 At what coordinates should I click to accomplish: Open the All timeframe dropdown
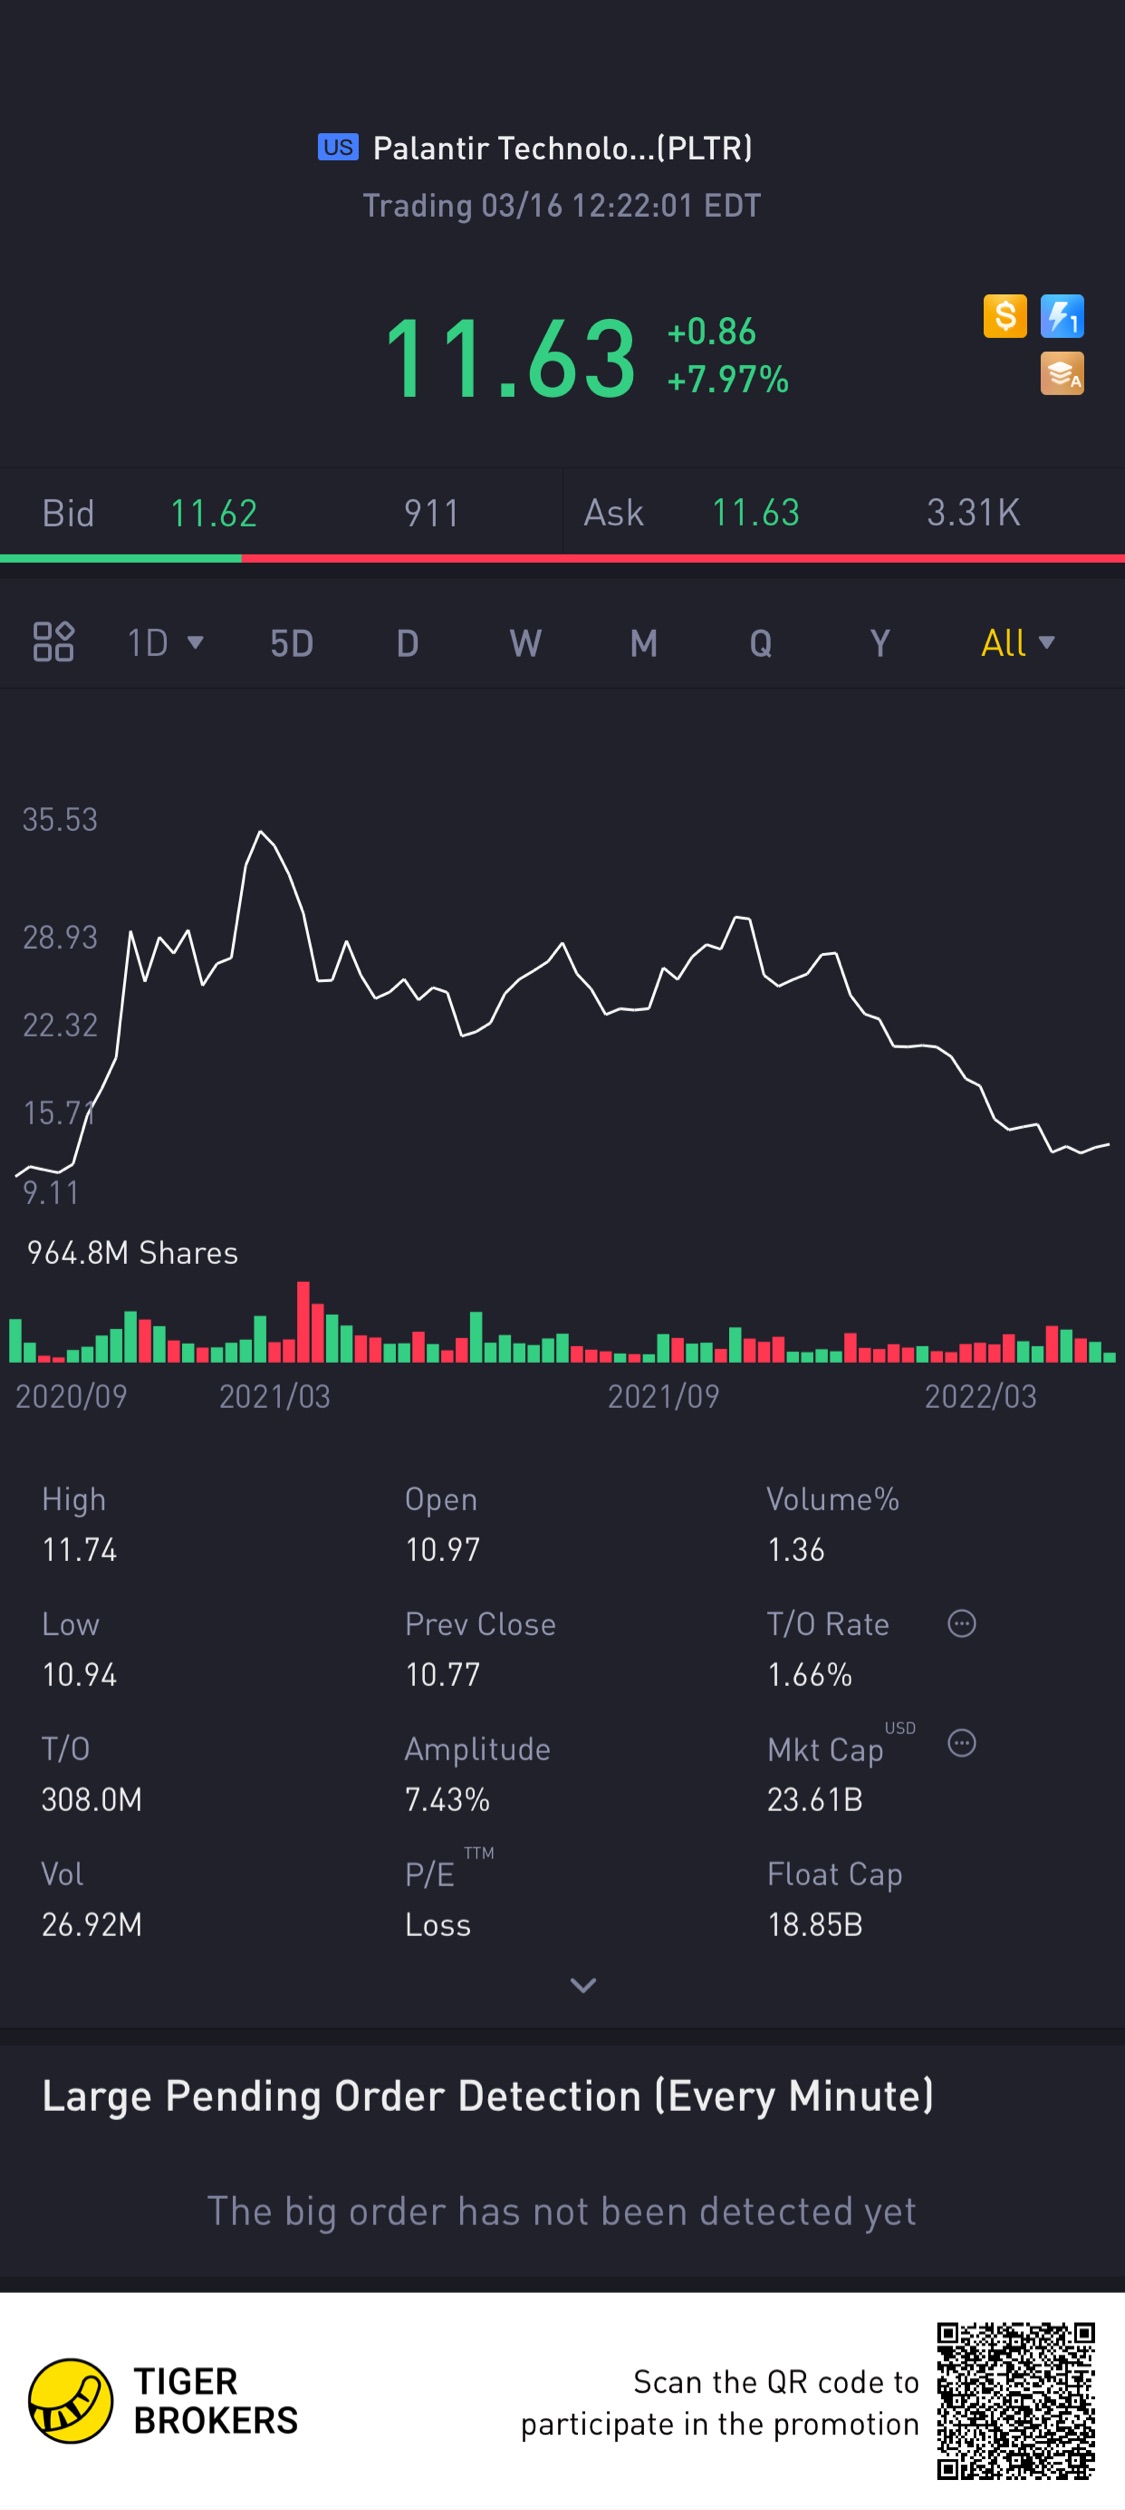point(1017,642)
